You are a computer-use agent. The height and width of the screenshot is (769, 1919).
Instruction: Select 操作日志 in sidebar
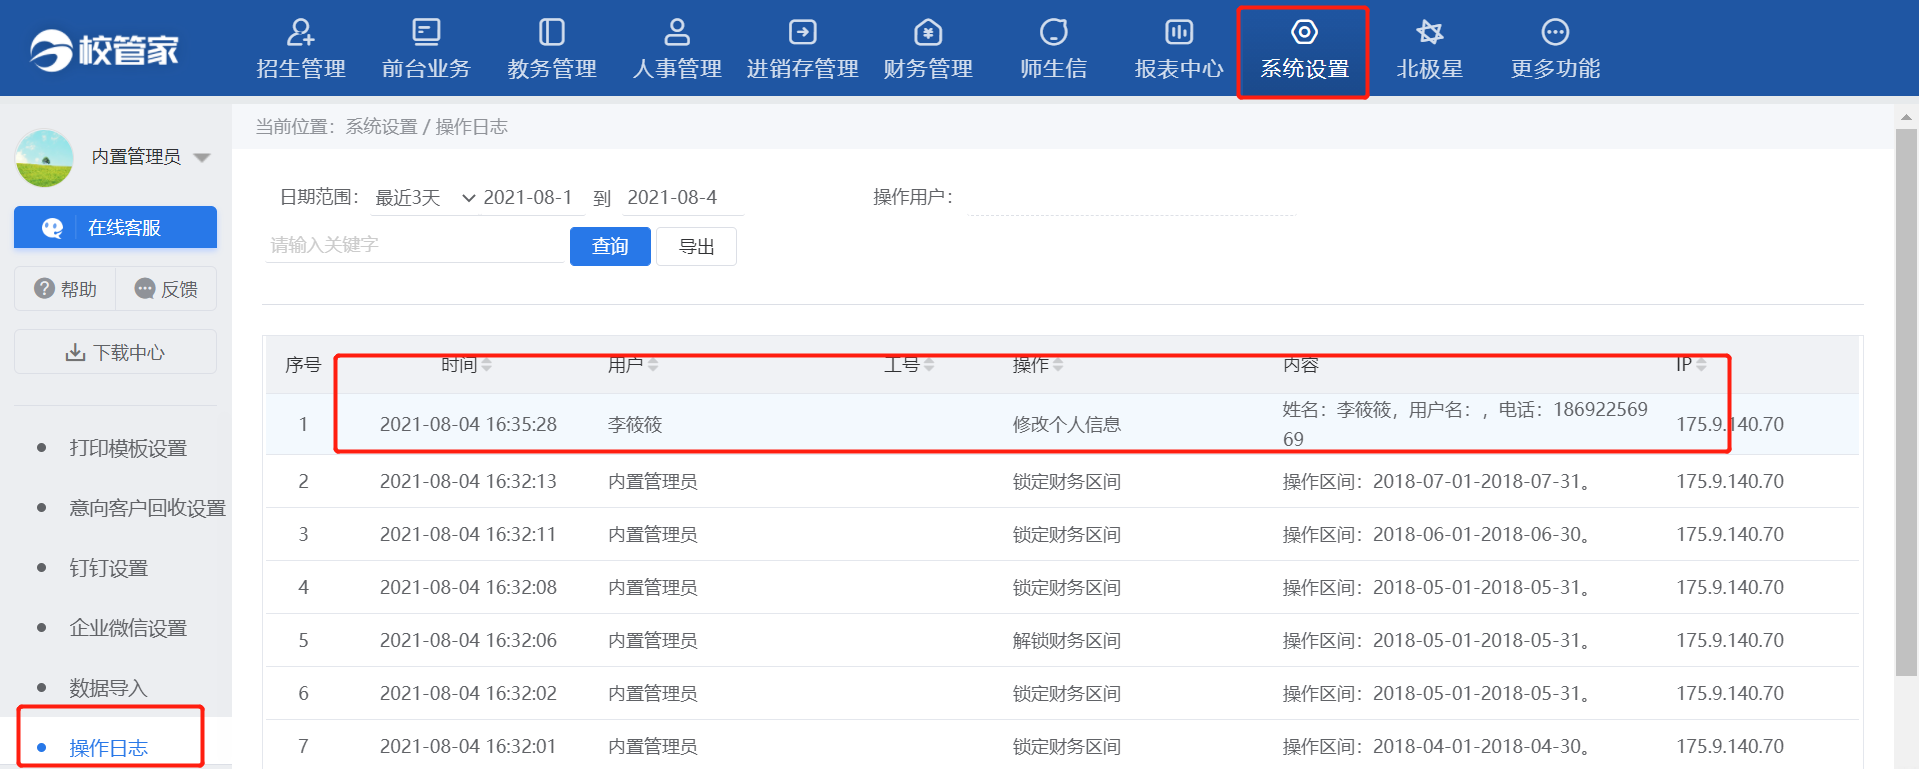tap(108, 748)
